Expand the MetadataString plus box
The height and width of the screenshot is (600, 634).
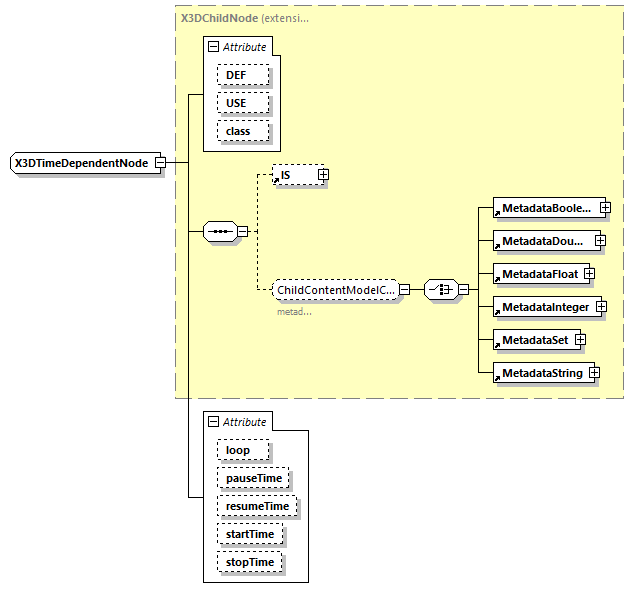pos(594,373)
